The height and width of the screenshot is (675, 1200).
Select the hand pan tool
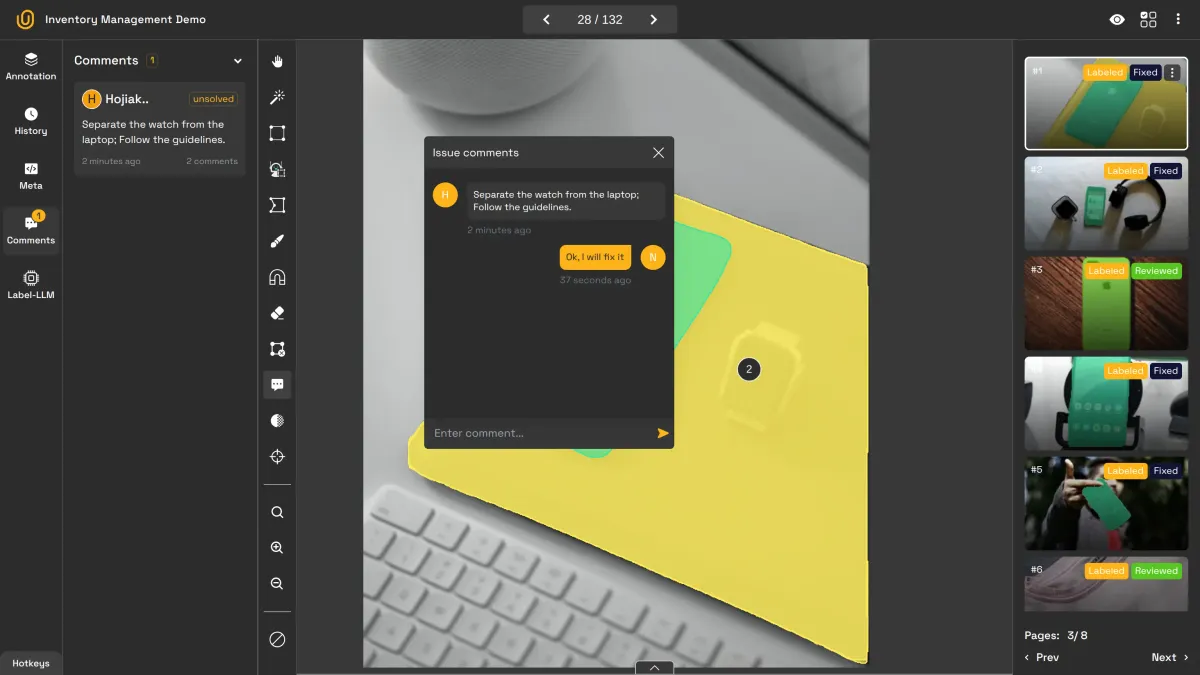click(x=277, y=61)
